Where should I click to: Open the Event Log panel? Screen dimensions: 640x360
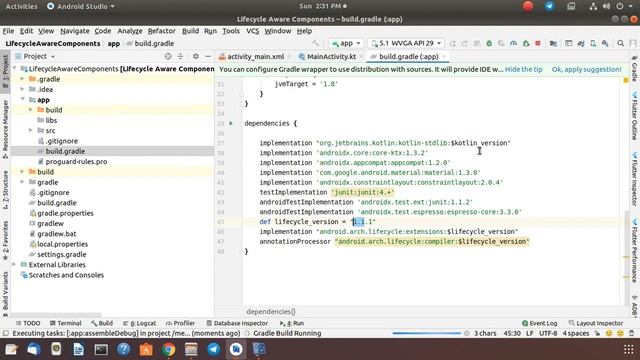click(540, 323)
